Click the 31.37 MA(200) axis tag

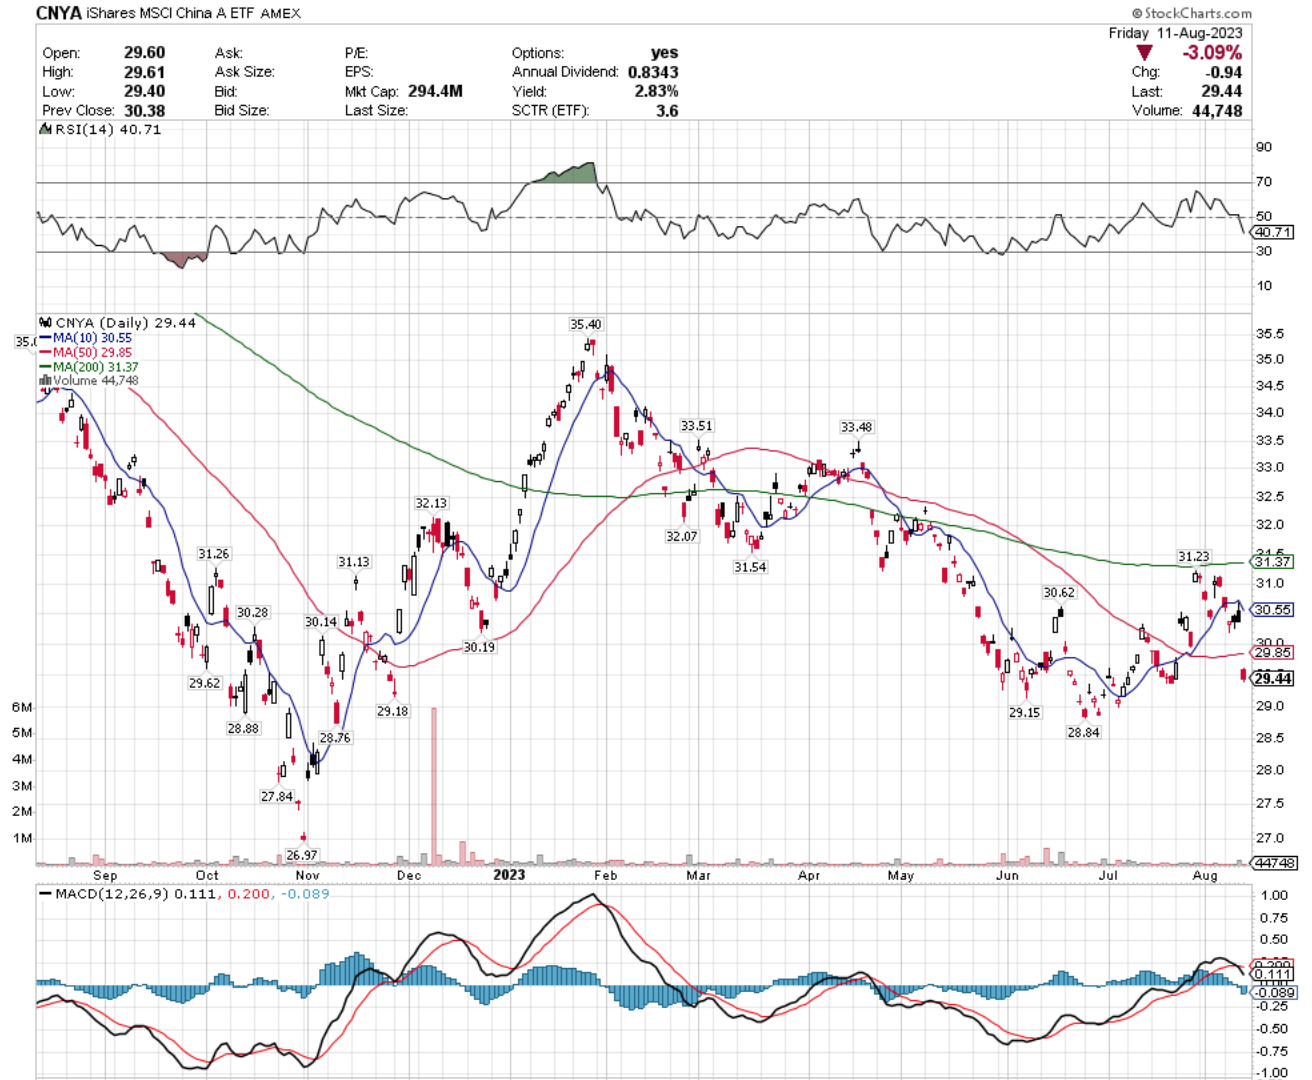click(x=1273, y=561)
